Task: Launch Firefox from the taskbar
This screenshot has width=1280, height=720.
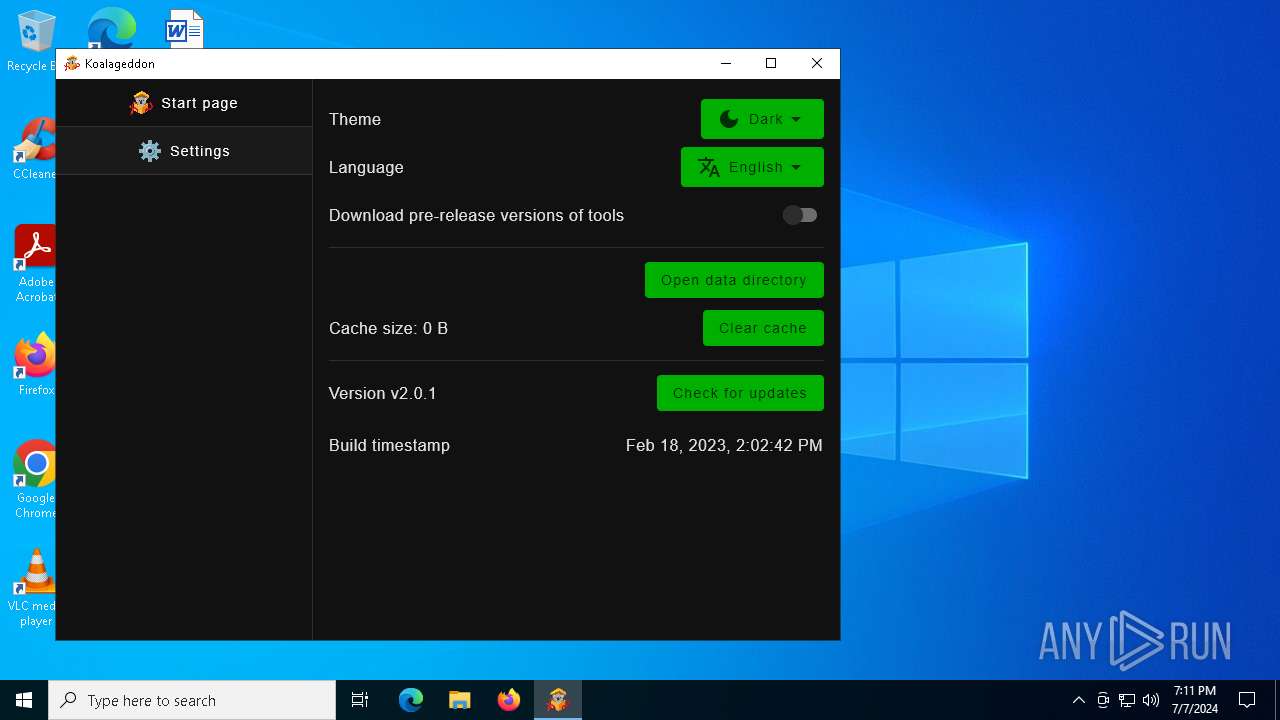Action: click(x=508, y=700)
